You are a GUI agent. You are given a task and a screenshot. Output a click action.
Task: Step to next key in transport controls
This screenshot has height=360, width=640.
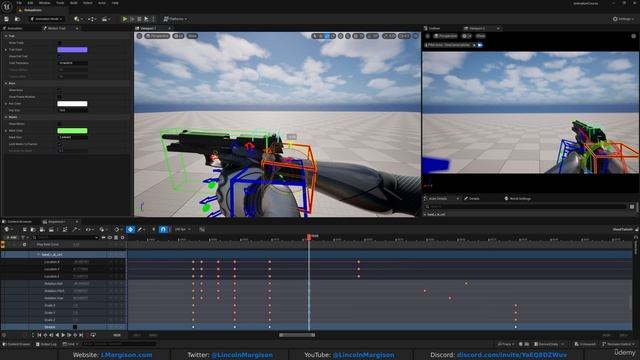75,335
